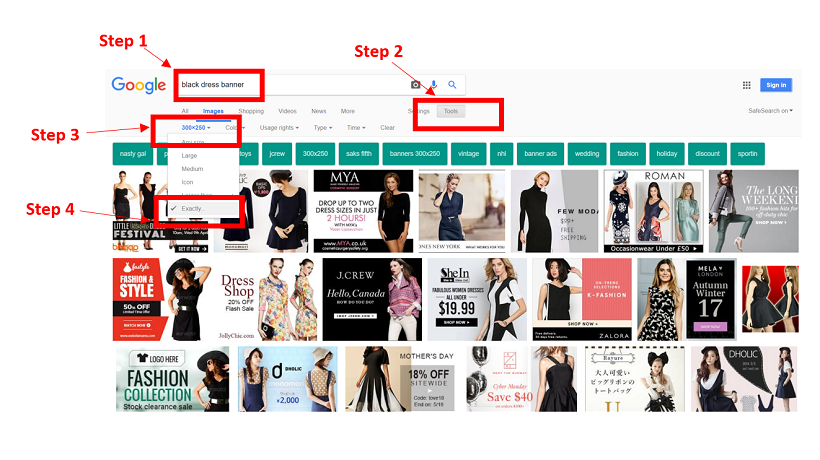Switch to the Videos tab
The width and height of the screenshot is (820, 460).
coord(287,111)
